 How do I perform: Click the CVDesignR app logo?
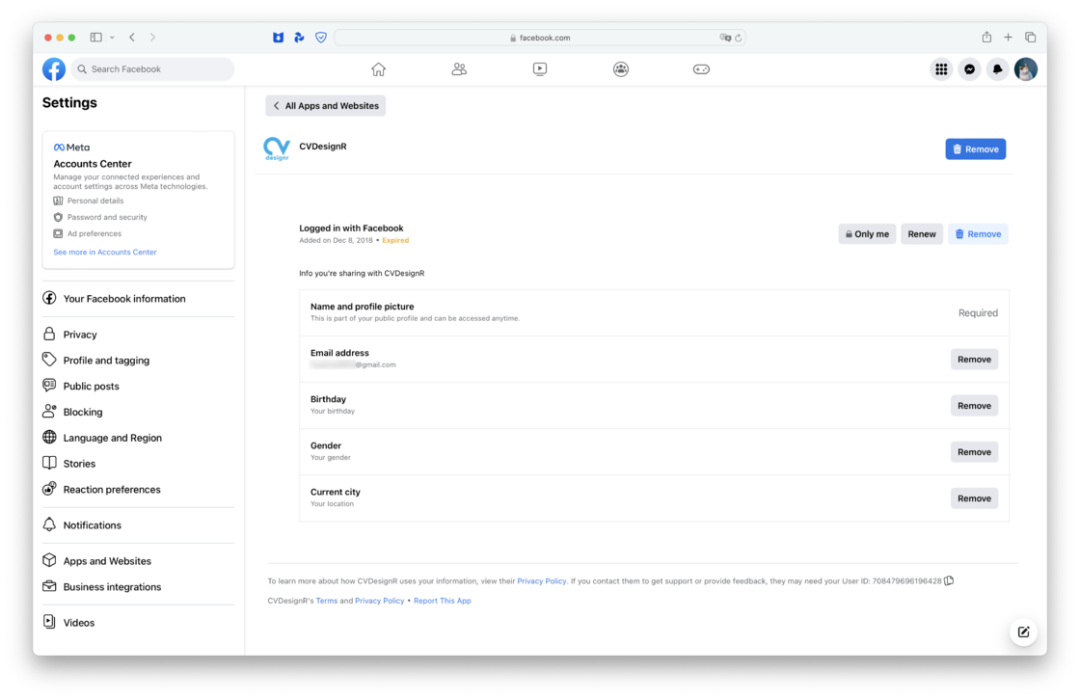[277, 148]
